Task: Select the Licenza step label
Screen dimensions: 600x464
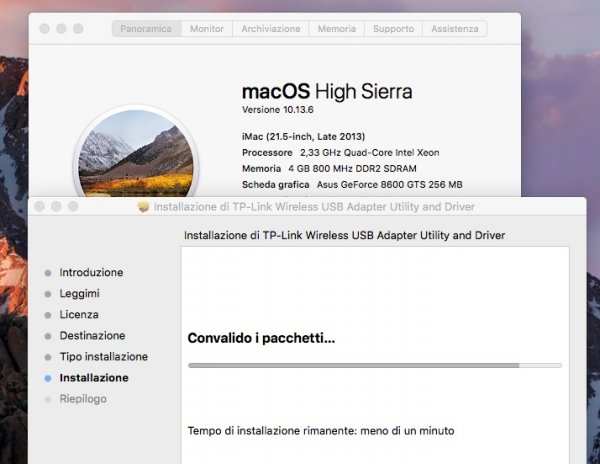Action: point(79,314)
